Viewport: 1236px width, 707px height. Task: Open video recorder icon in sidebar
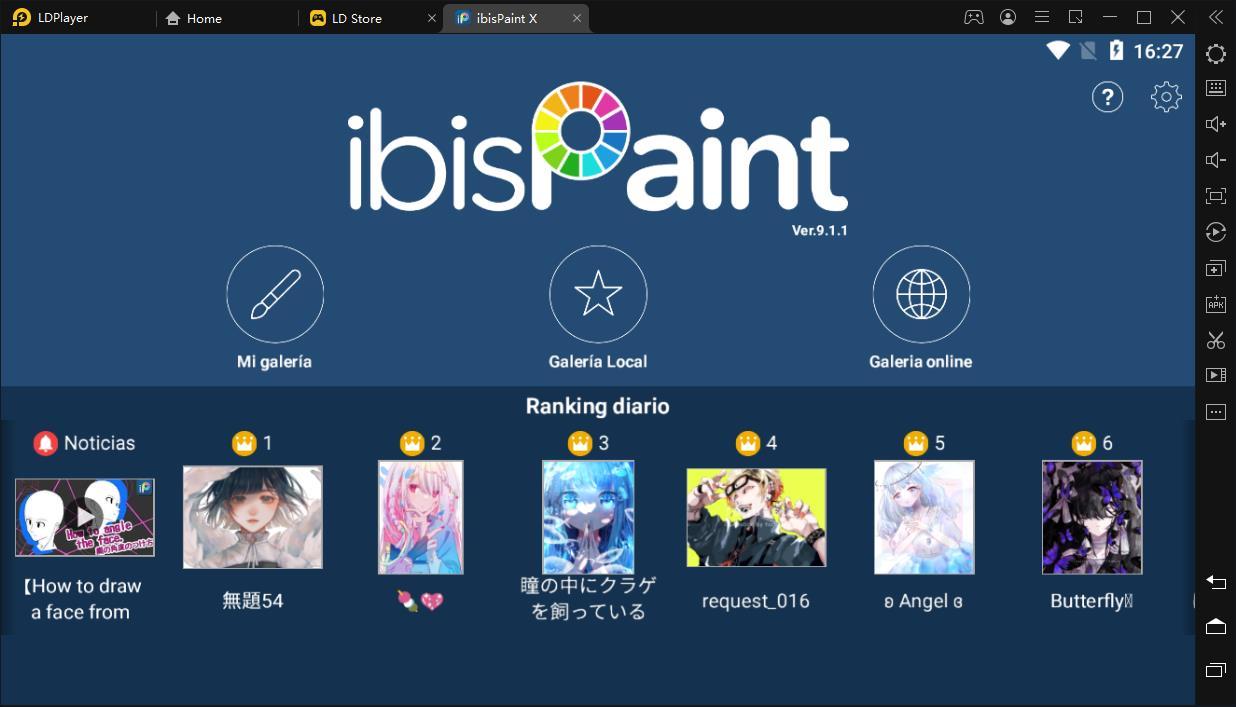[x=1216, y=375]
